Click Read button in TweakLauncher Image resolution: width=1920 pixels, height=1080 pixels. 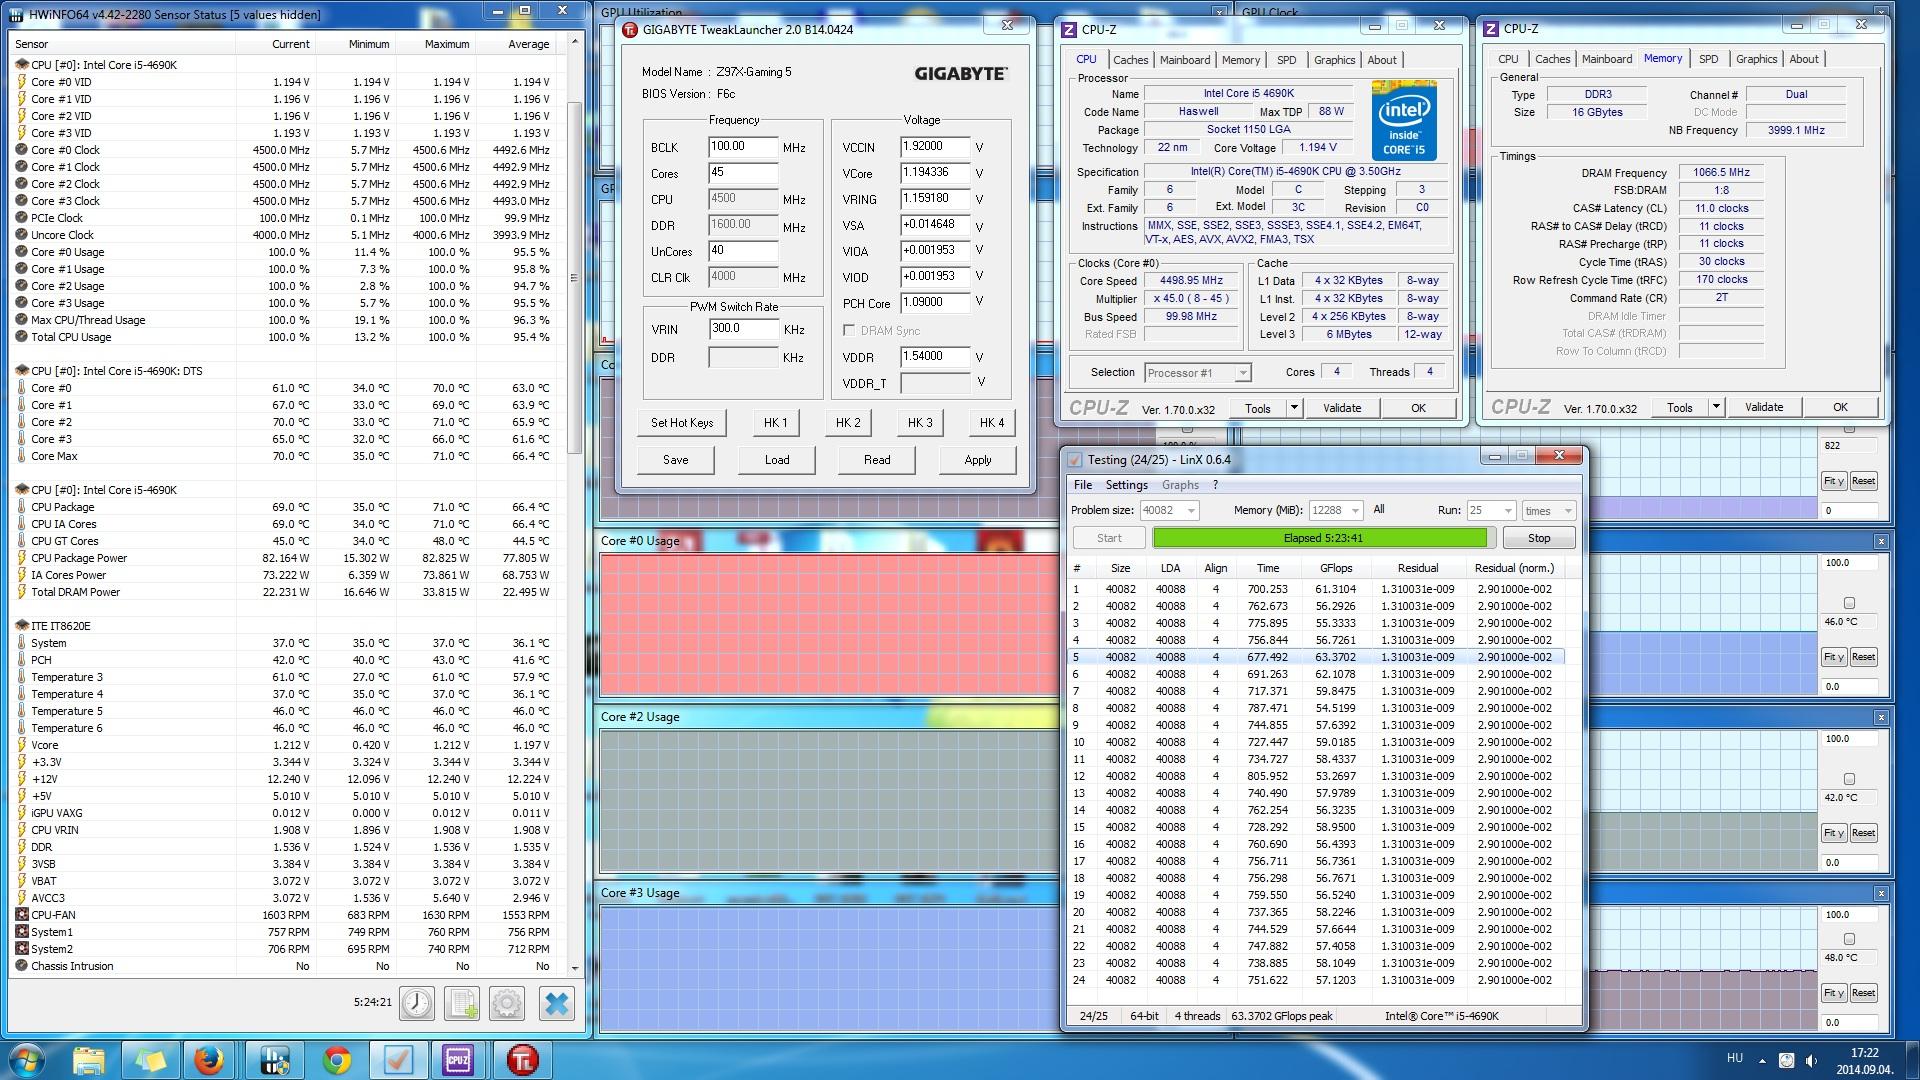pyautogui.click(x=877, y=460)
